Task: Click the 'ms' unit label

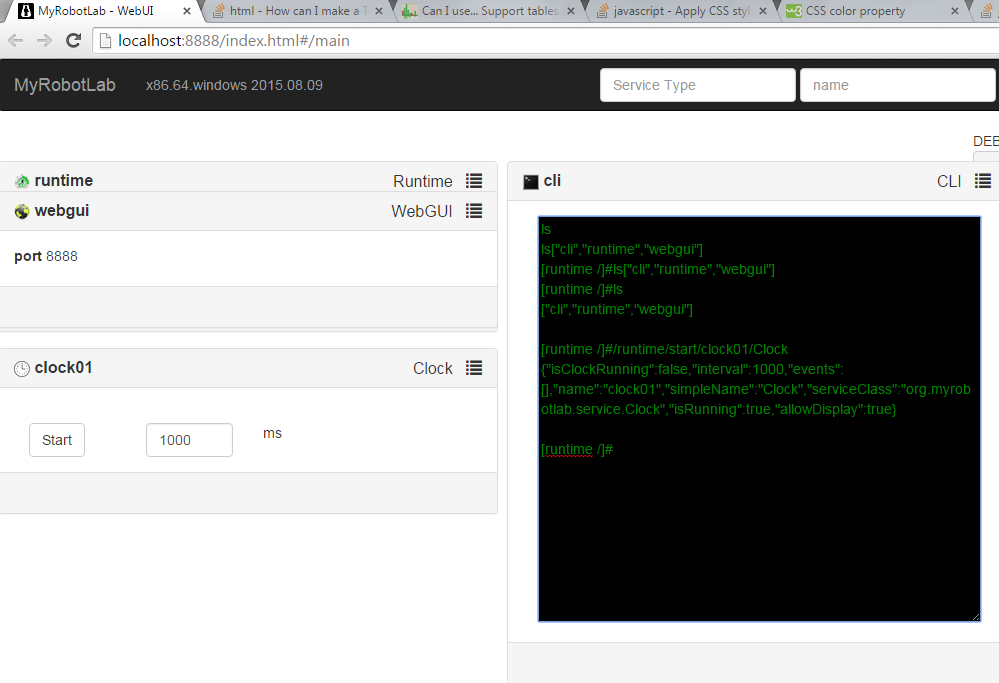Action: click(272, 433)
